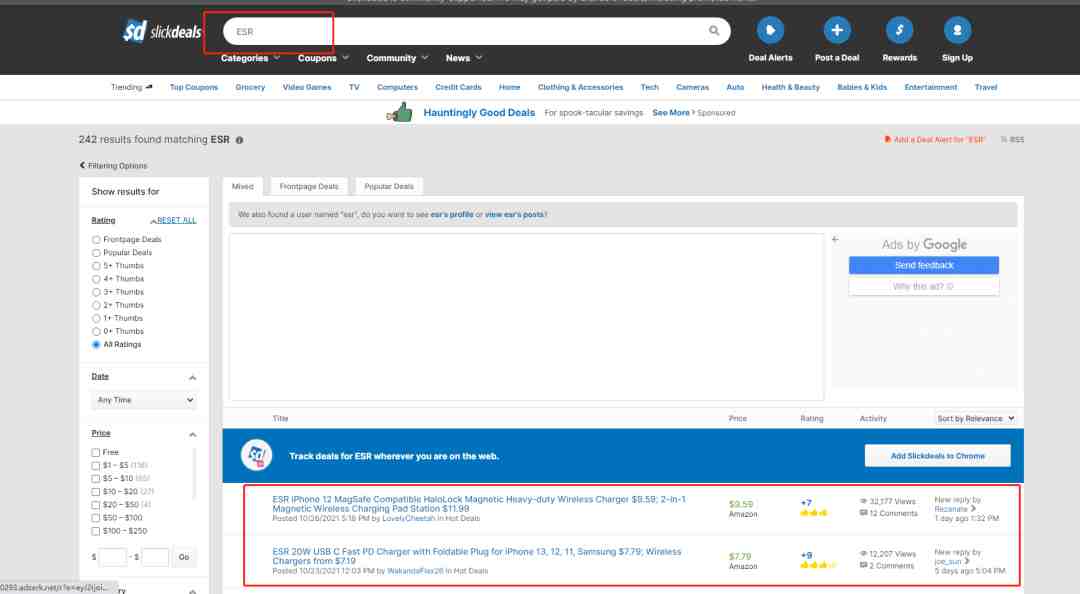This screenshot has height=594, width=1080.
Task: Expand the Categories dropdown menu
Action: (x=251, y=58)
